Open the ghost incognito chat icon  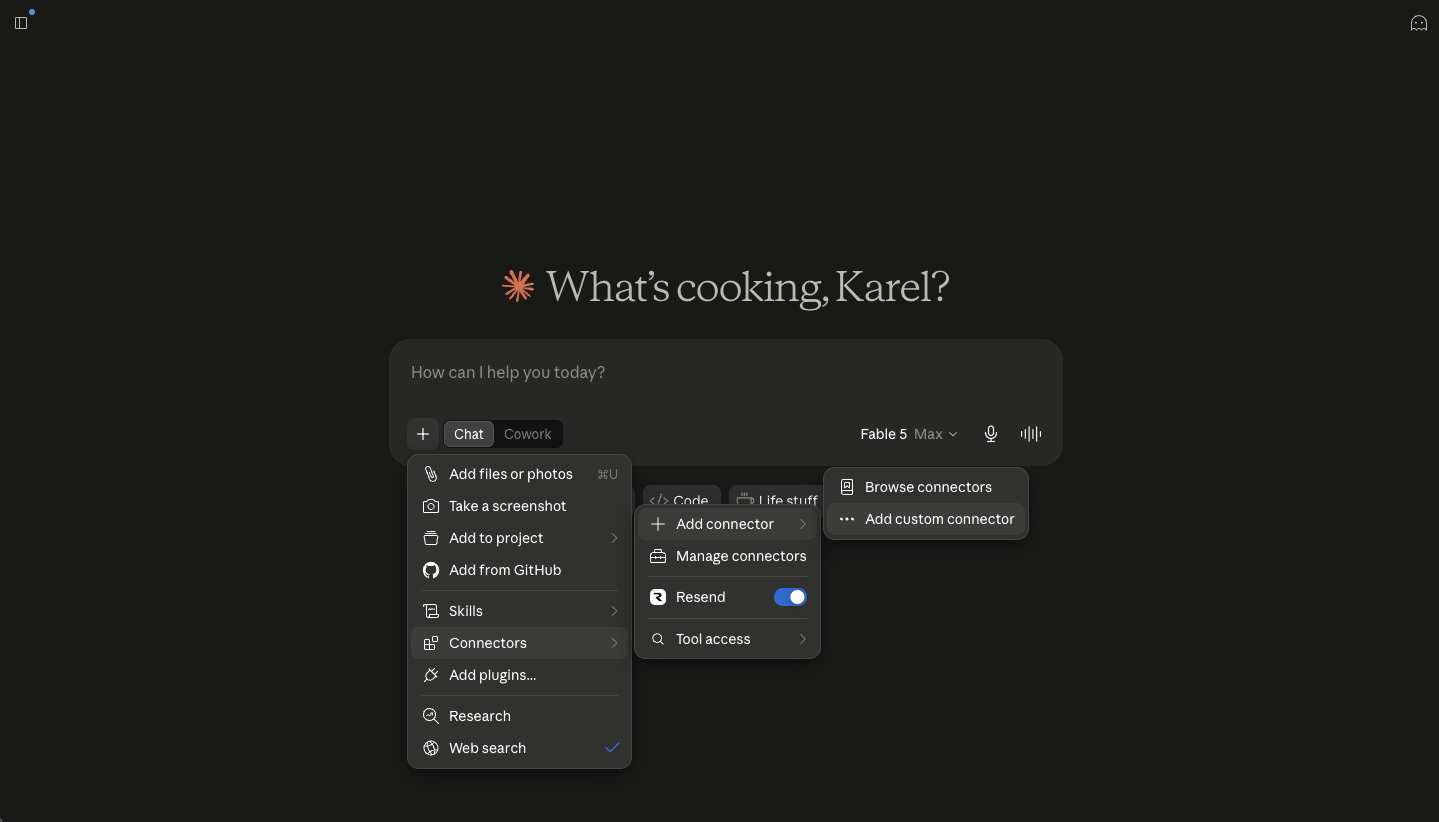1418,23
